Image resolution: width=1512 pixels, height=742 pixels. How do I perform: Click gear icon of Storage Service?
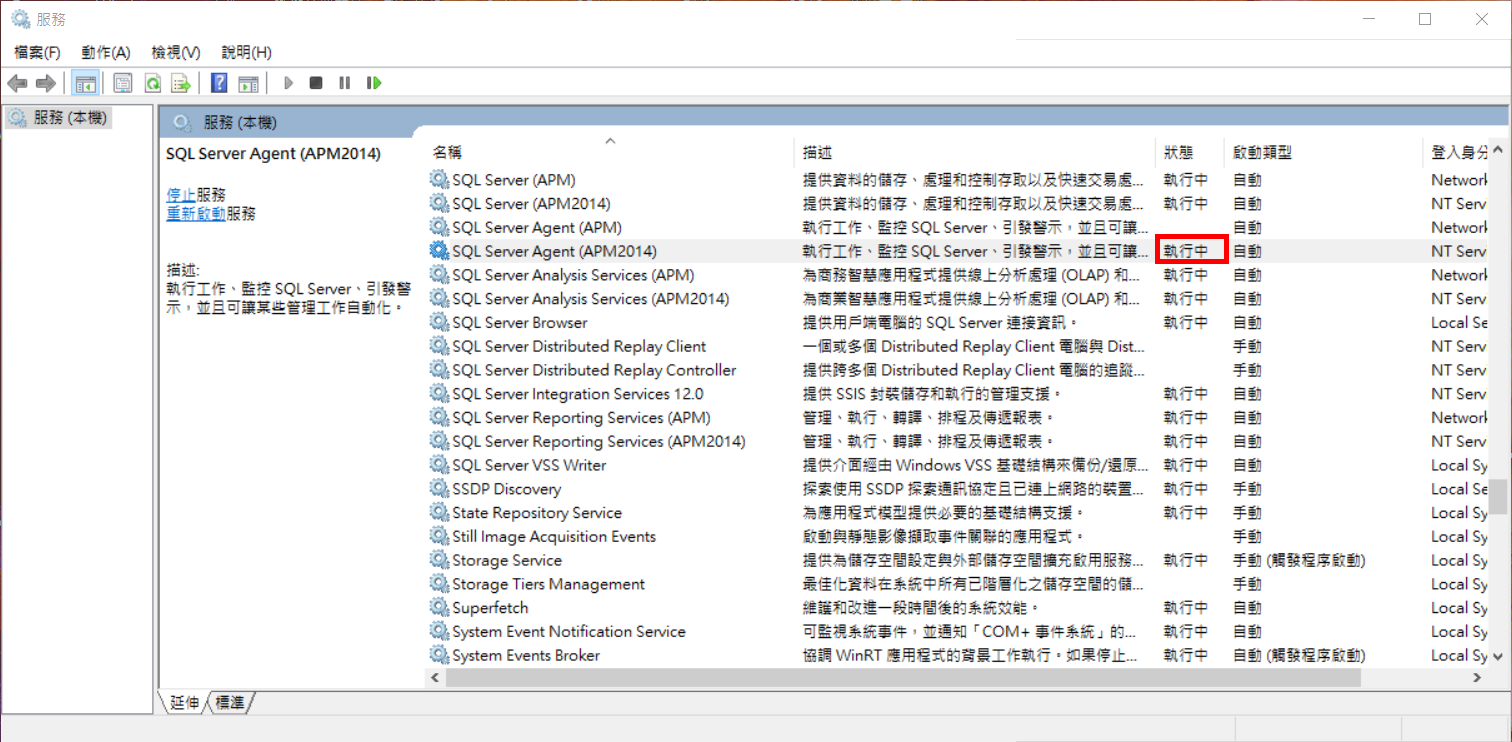tap(439, 560)
